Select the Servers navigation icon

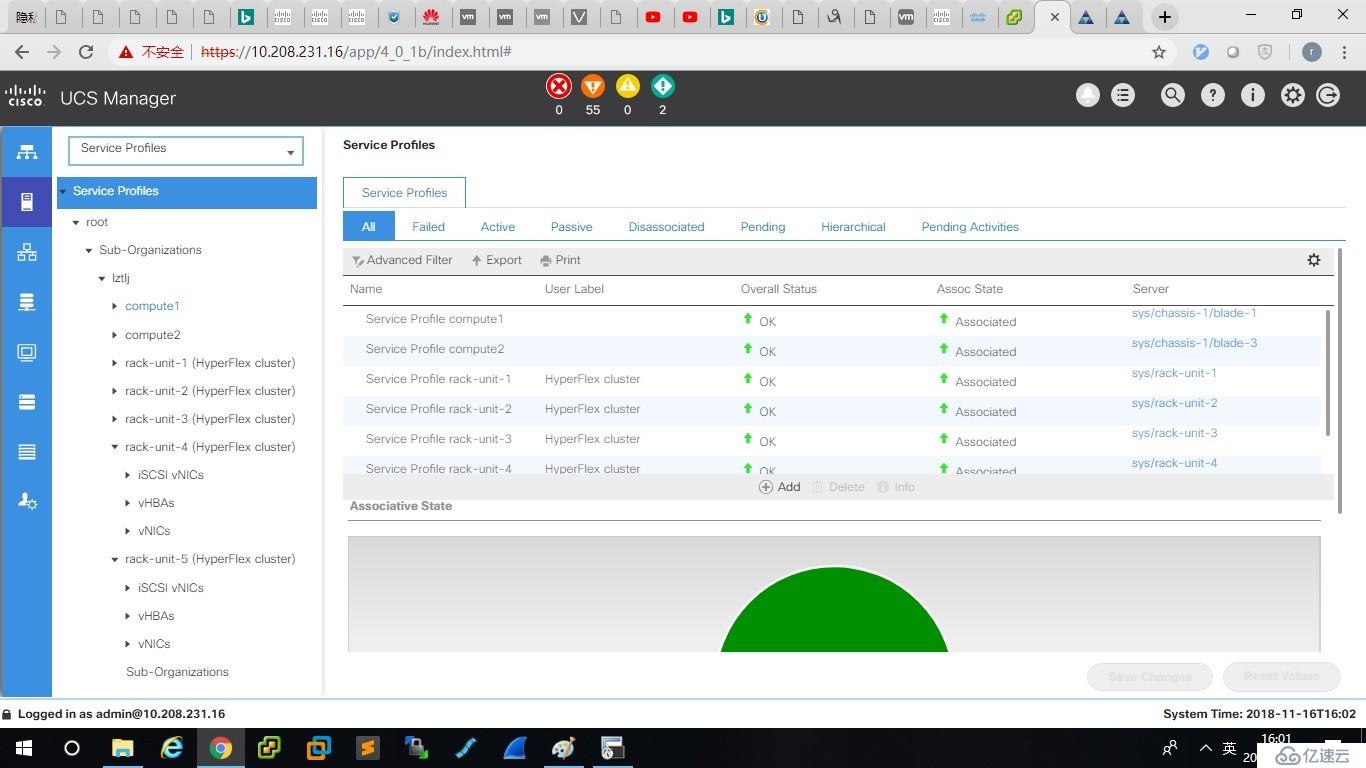click(x=27, y=202)
